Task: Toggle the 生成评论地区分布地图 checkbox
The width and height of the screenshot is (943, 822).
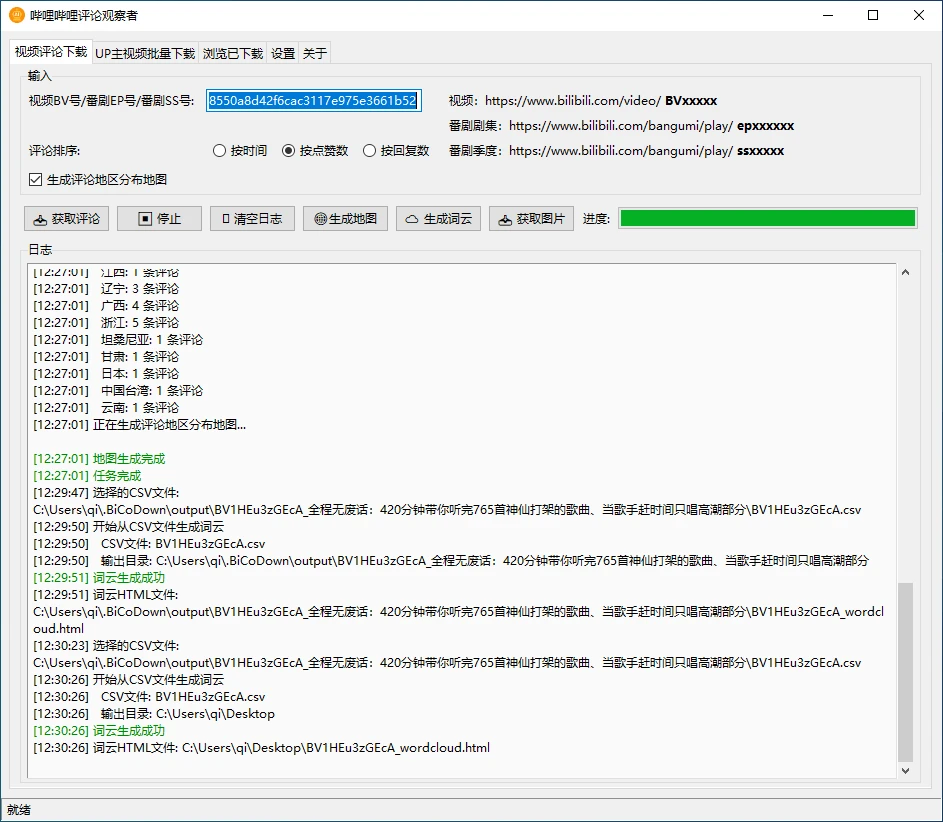Action: click(x=36, y=180)
